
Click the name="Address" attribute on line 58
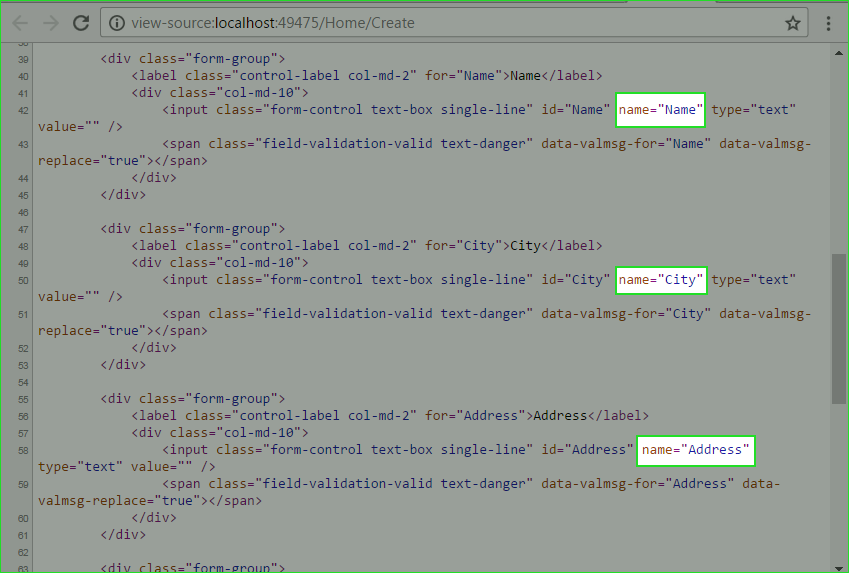(x=696, y=450)
